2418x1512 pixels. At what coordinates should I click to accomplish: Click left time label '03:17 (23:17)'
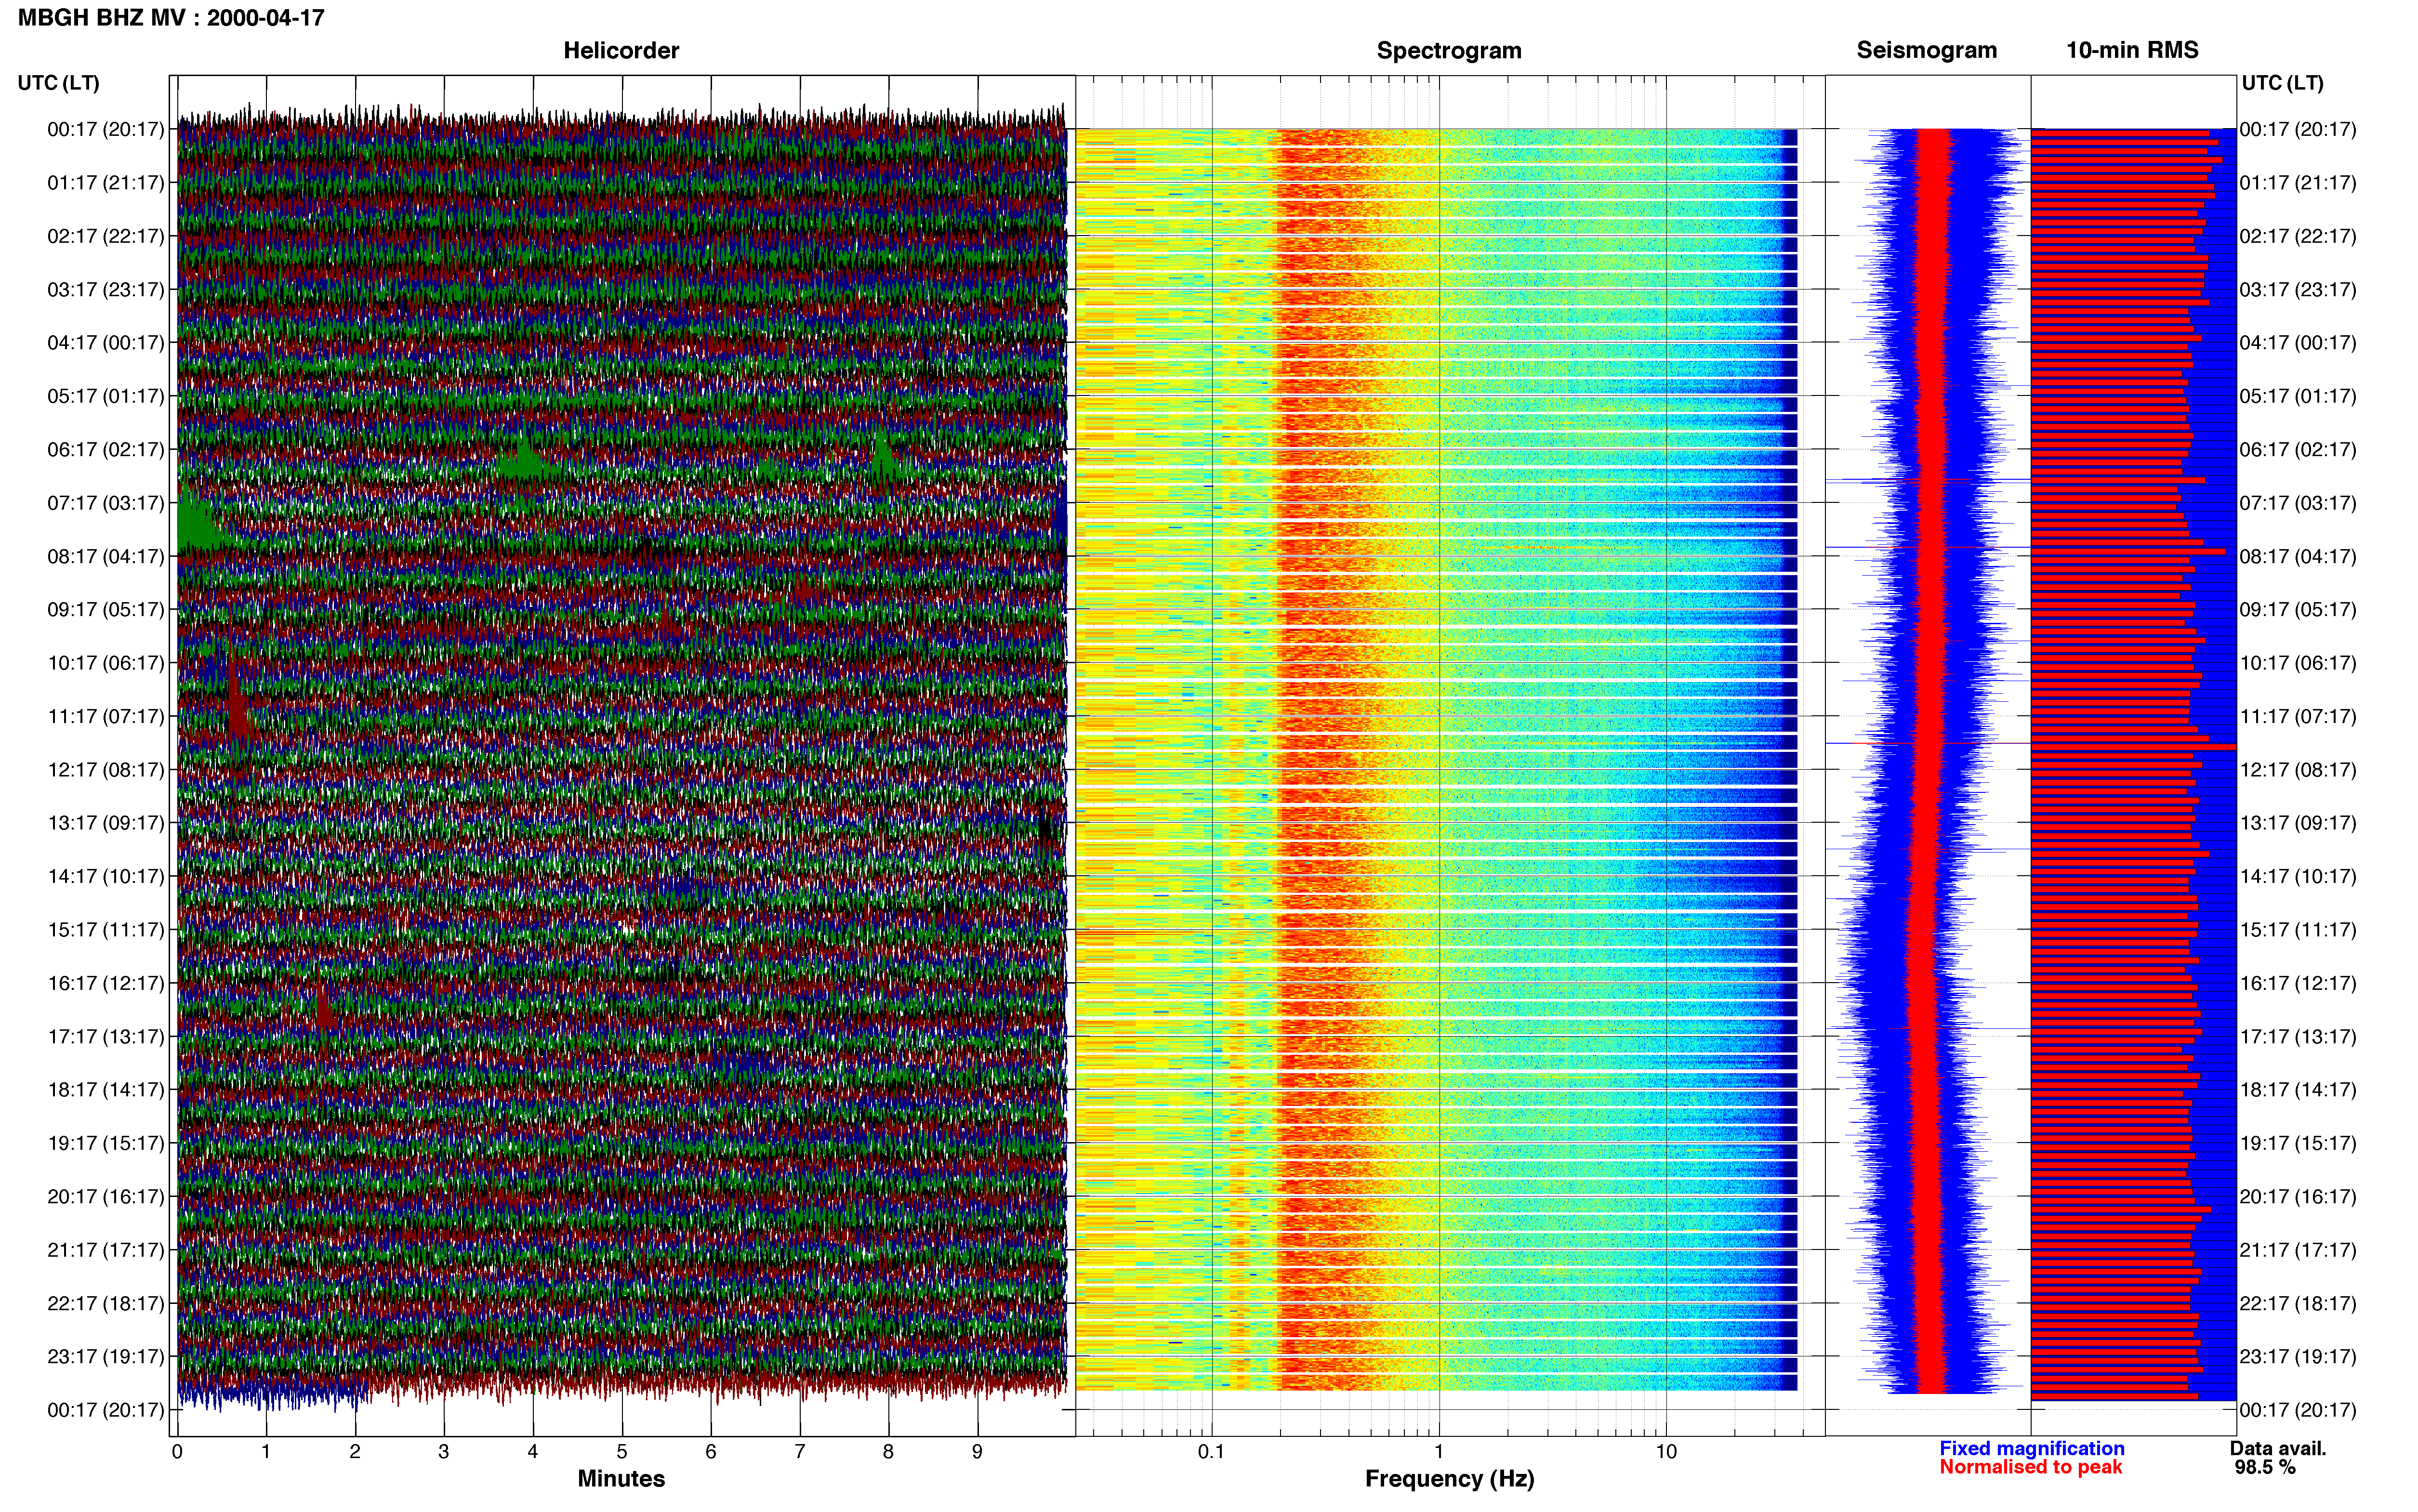pyautogui.click(x=106, y=290)
